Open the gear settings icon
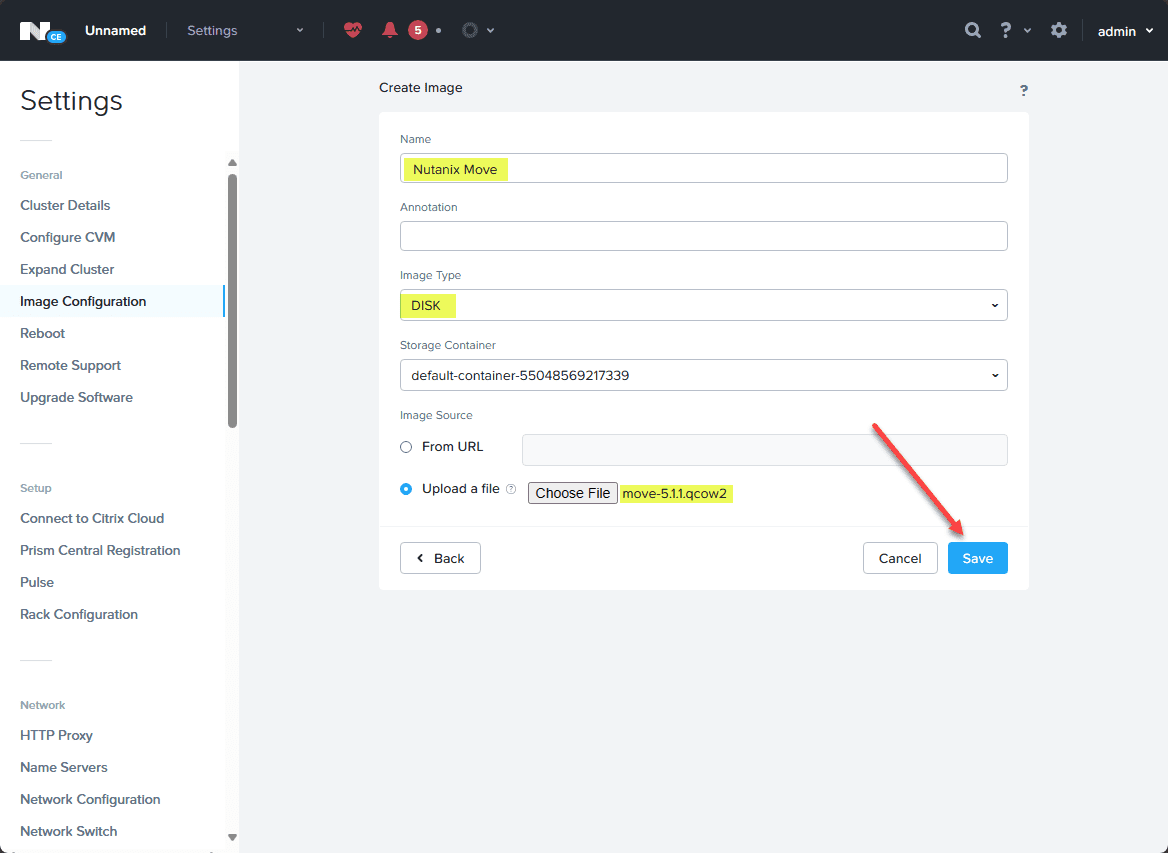Viewport: 1168px width, 853px height. tap(1058, 31)
